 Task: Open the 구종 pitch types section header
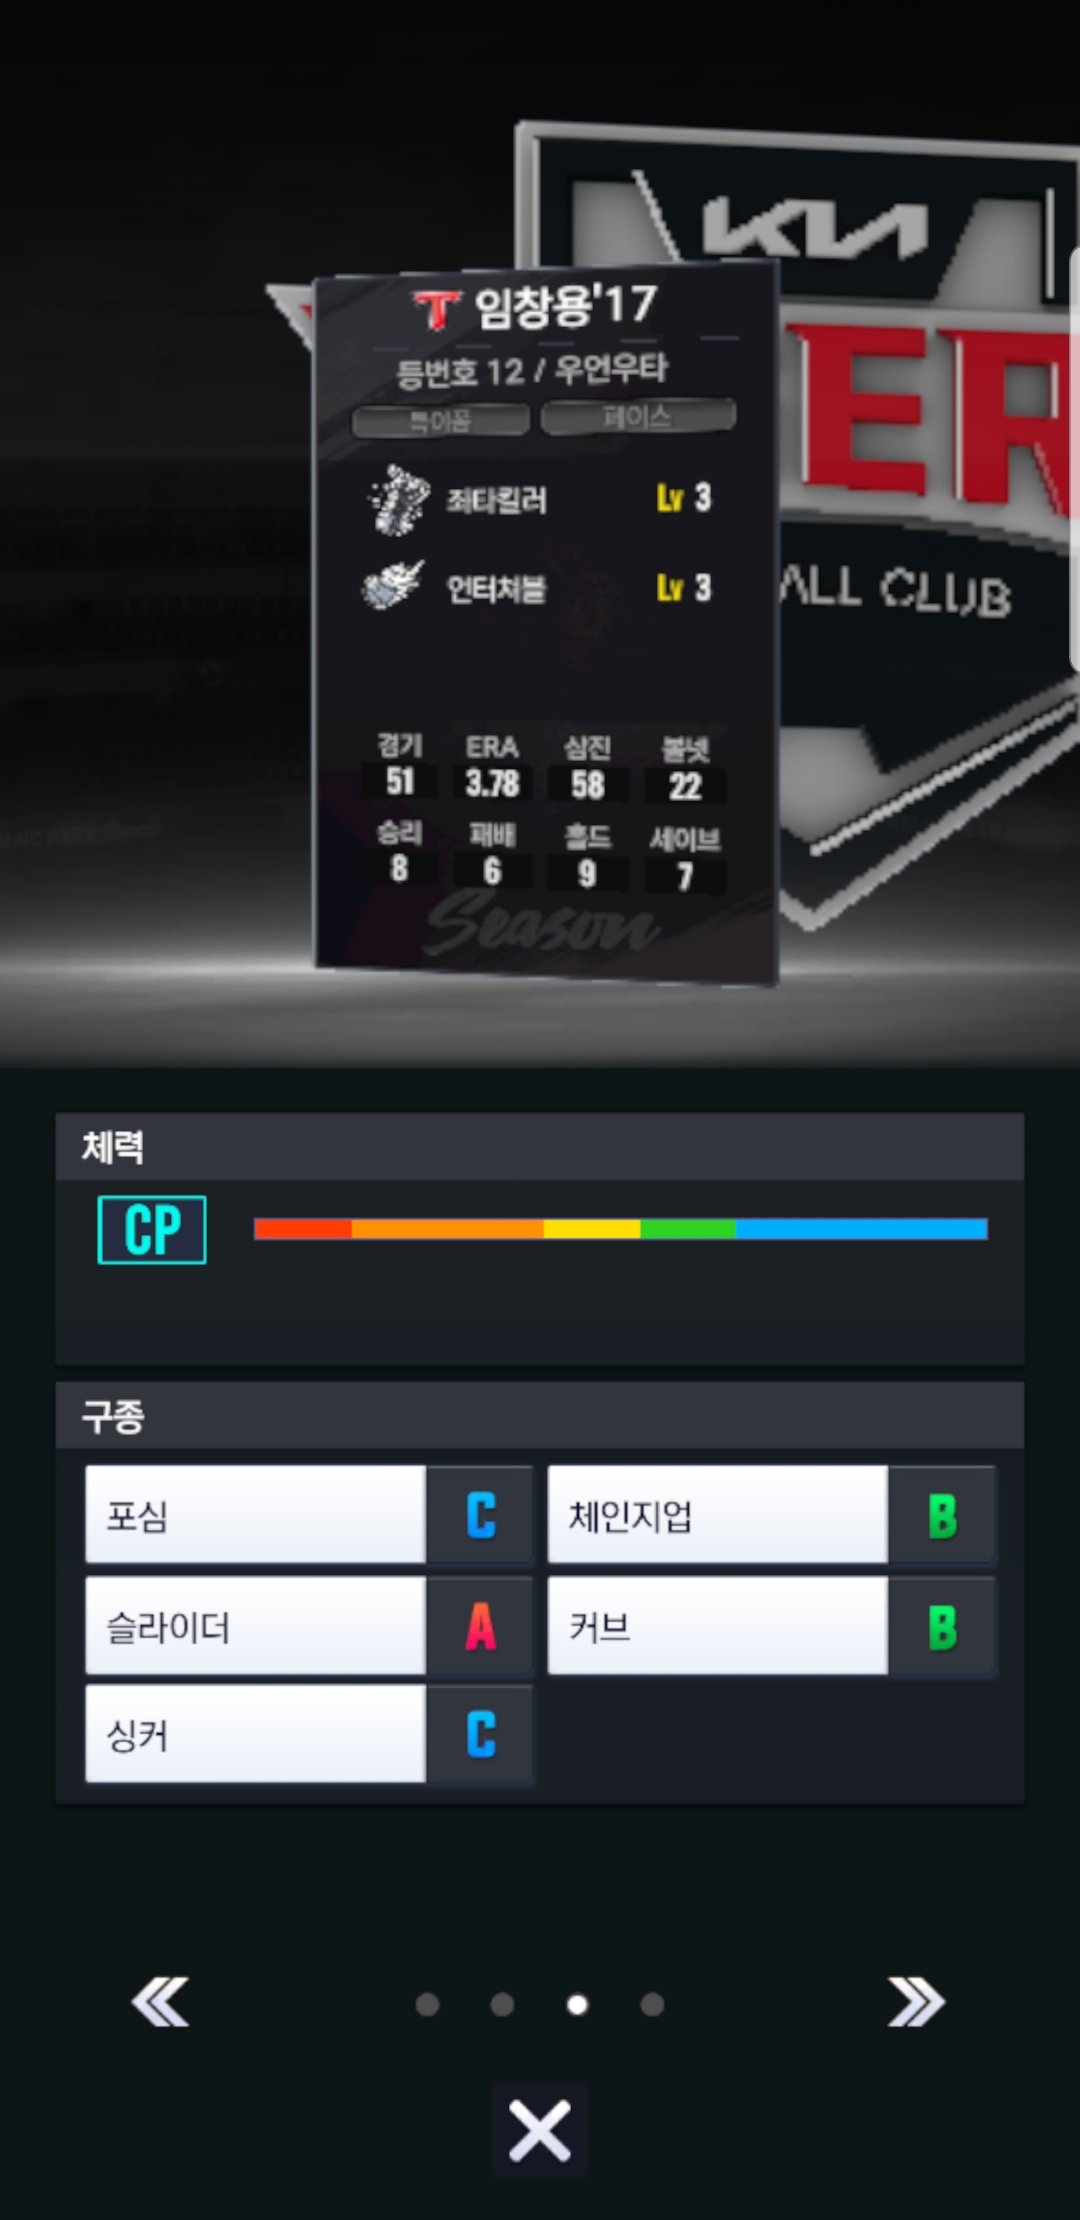click(540, 1416)
